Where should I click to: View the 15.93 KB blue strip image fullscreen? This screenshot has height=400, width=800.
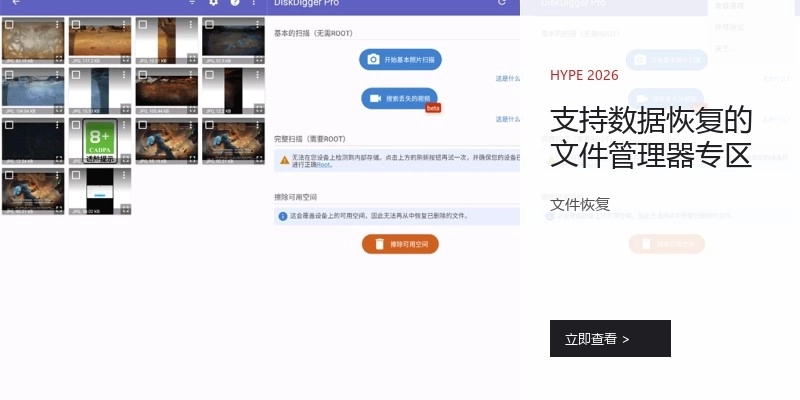point(126,109)
